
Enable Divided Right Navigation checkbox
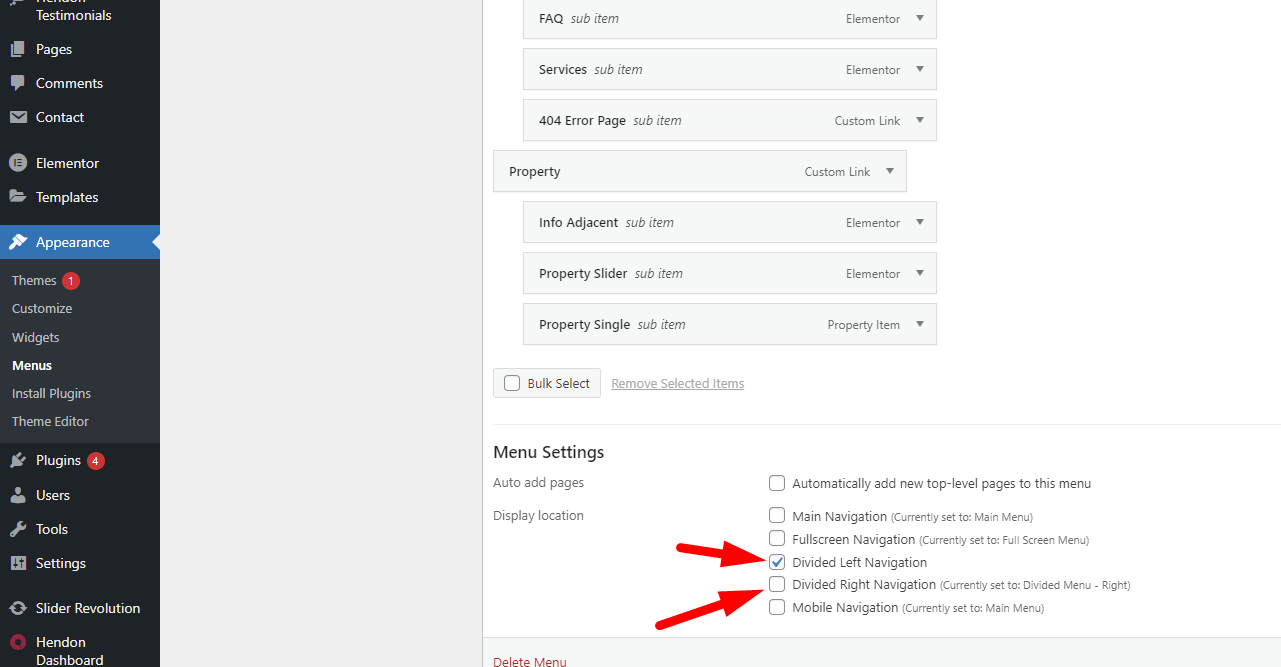pos(777,584)
